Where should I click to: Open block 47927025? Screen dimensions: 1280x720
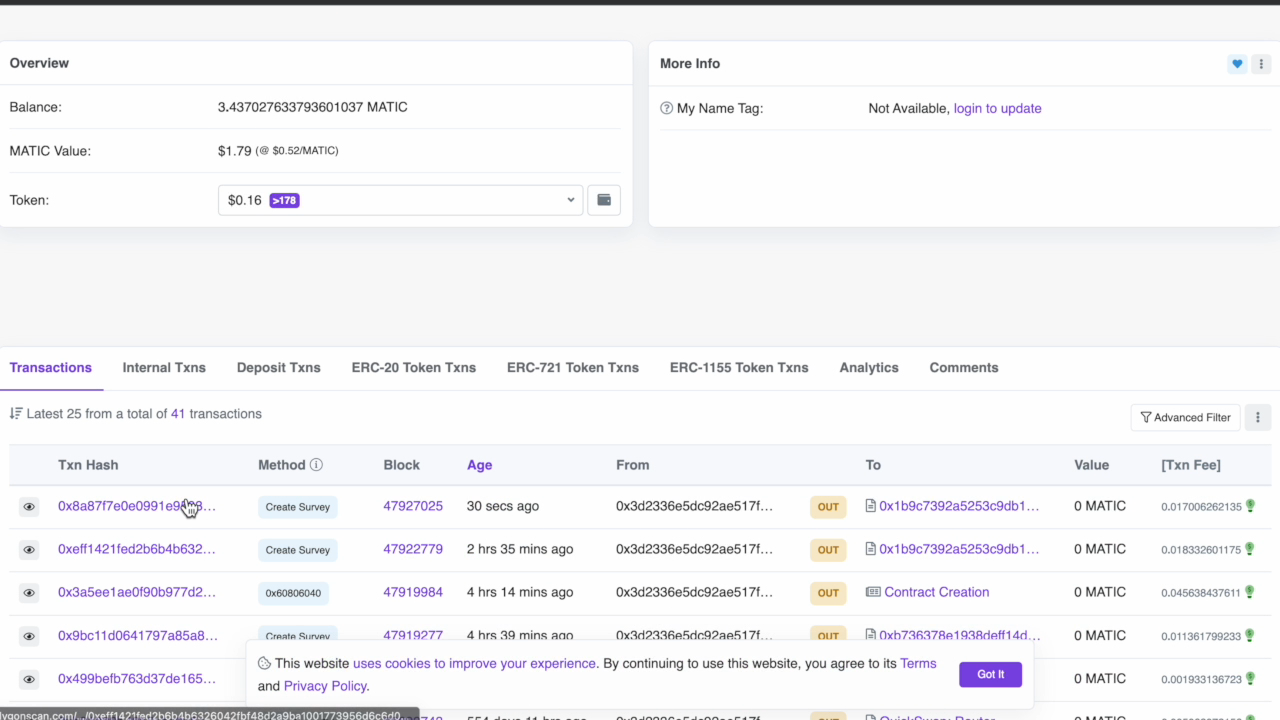[x=413, y=506]
